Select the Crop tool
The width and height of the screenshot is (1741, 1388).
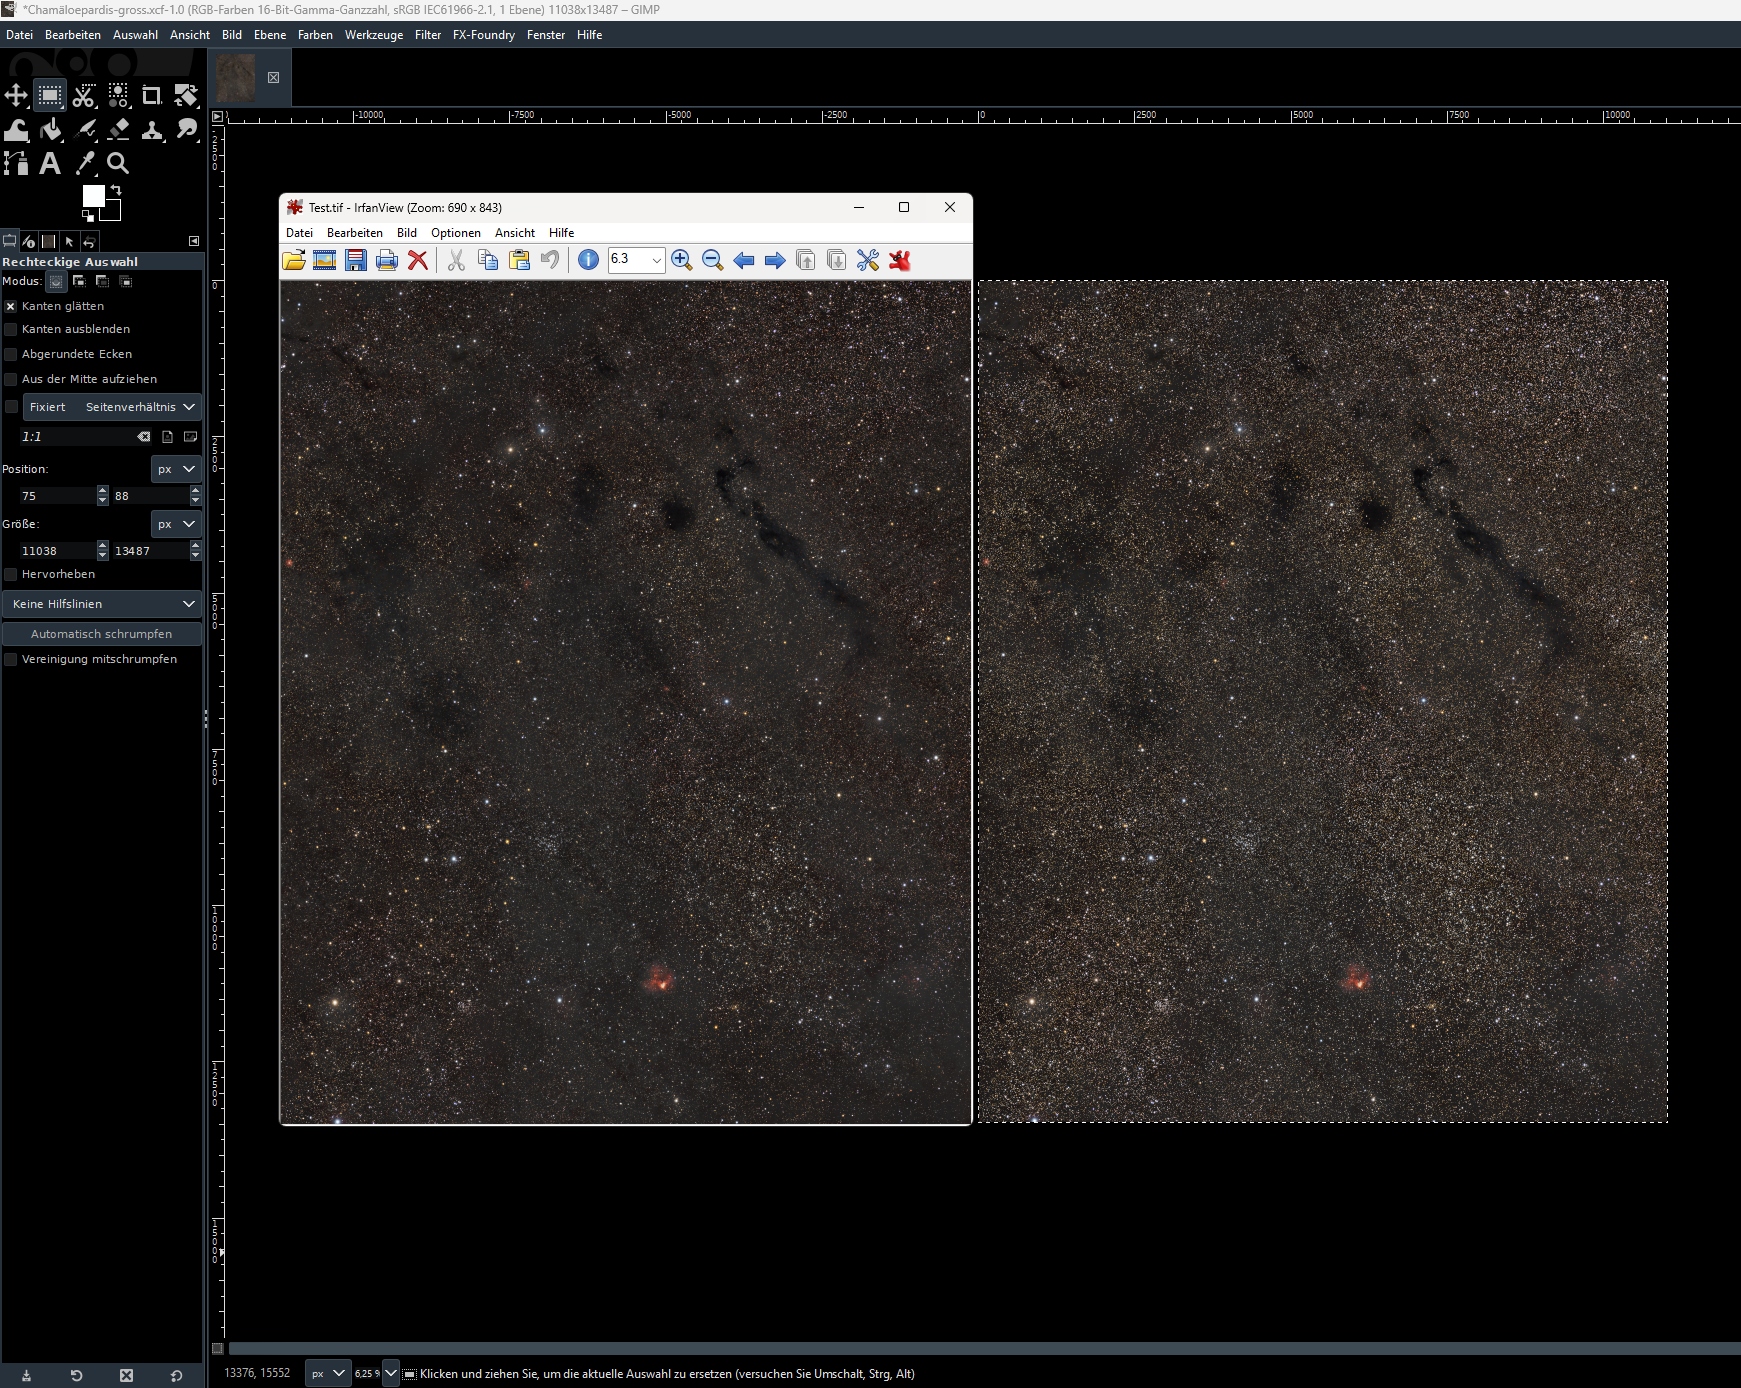click(151, 96)
